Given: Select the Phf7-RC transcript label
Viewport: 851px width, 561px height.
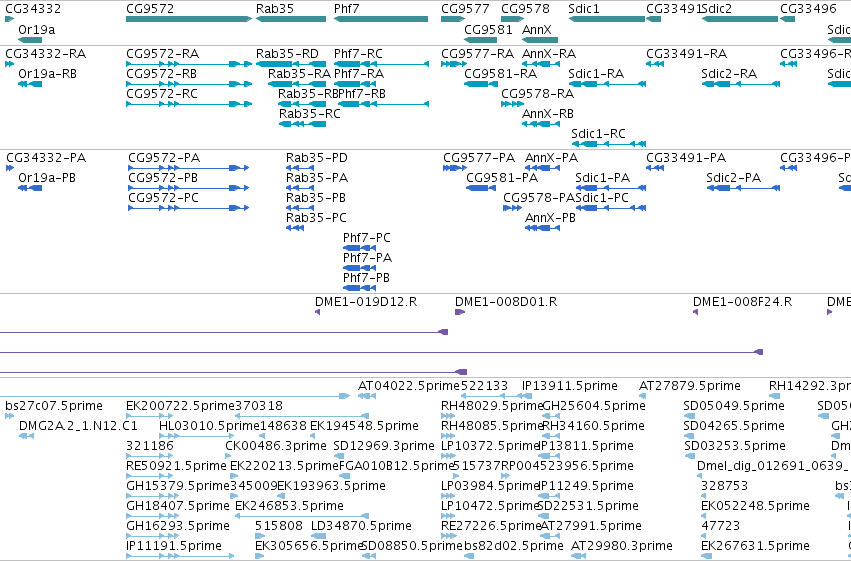Looking at the screenshot, I should [358, 54].
